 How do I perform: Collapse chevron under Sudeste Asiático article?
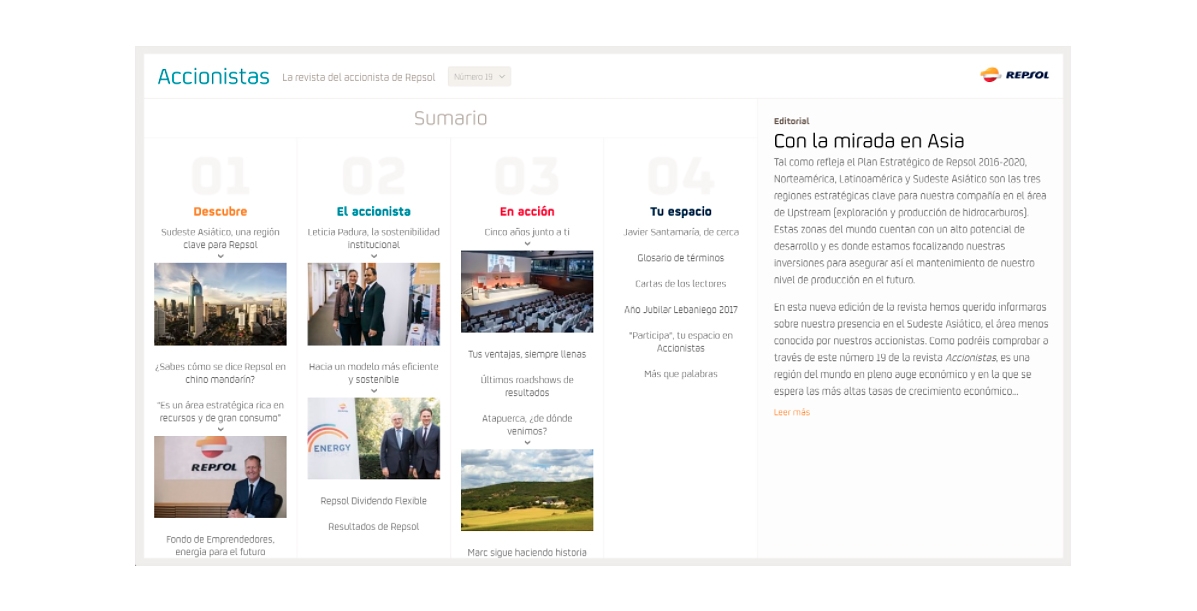coord(220,256)
